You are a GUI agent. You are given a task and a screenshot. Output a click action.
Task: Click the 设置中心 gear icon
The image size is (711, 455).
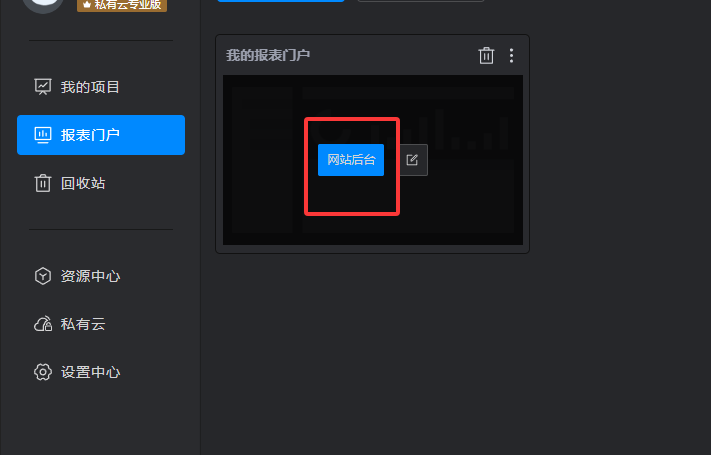(x=43, y=372)
